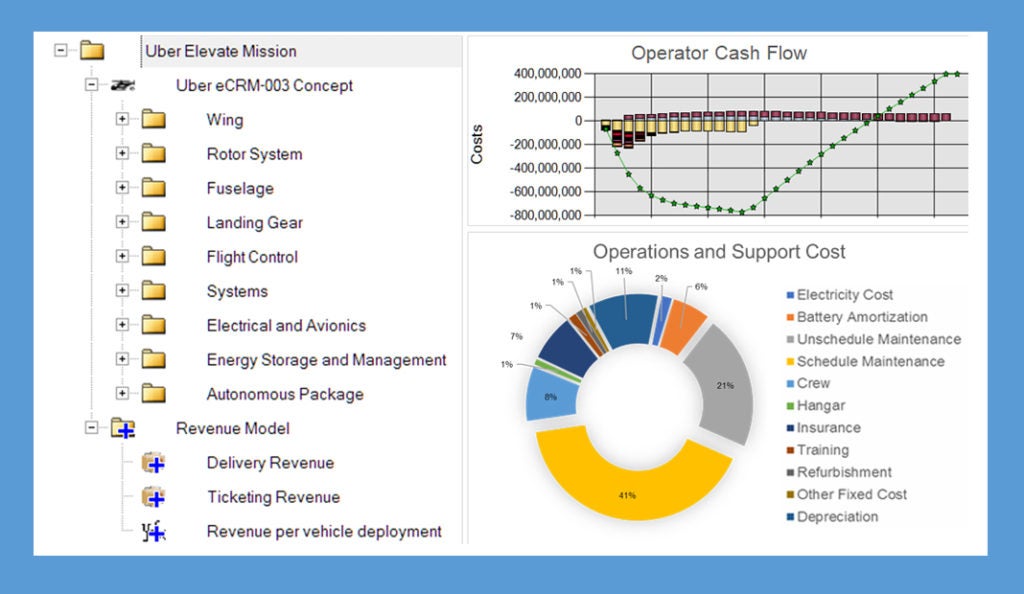Click the Ticketing Revenue icon
This screenshot has width=1024, height=594.
153,497
